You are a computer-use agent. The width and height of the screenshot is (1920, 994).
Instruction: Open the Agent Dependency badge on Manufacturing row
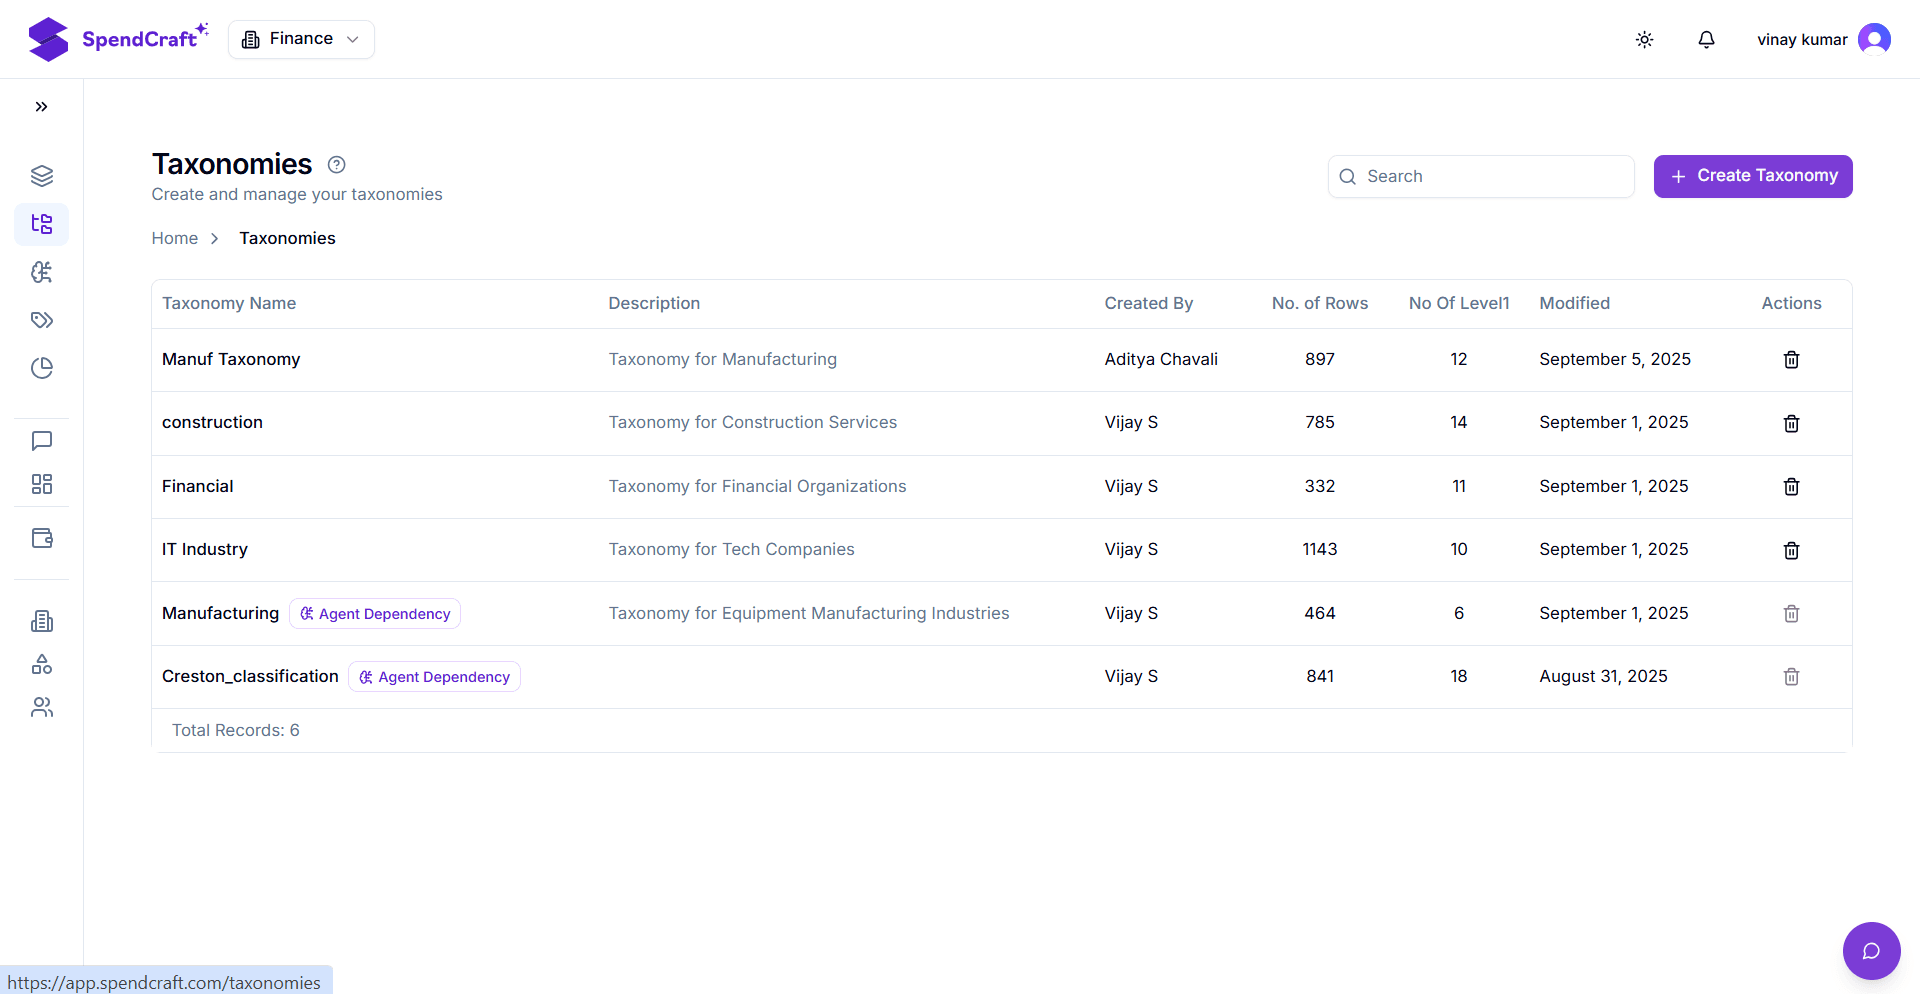tap(375, 613)
